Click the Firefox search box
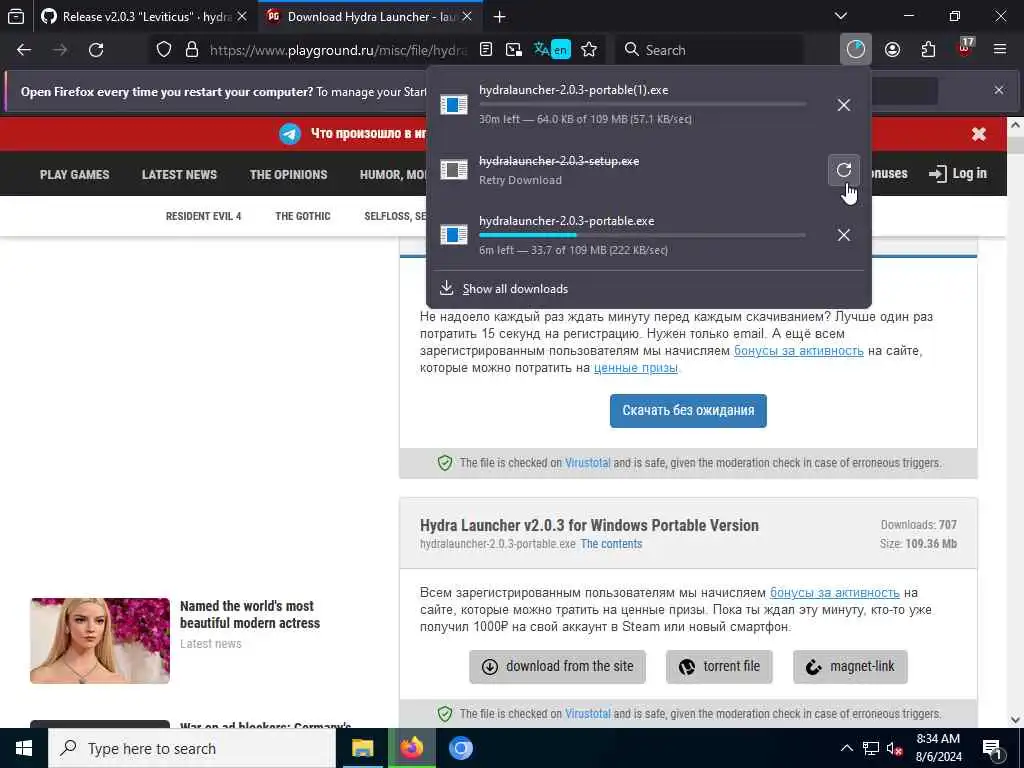This screenshot has width=1024, height=768. point(709,50)
